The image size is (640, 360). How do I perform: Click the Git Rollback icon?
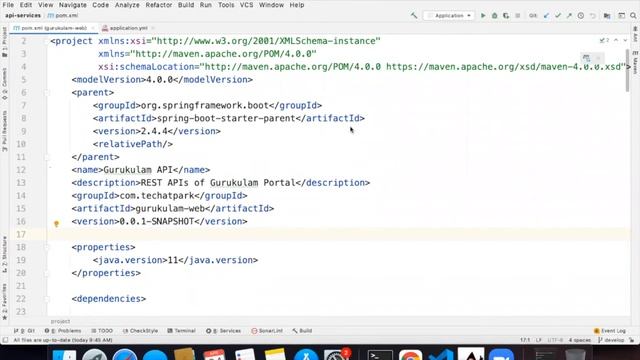coord(592,16)
